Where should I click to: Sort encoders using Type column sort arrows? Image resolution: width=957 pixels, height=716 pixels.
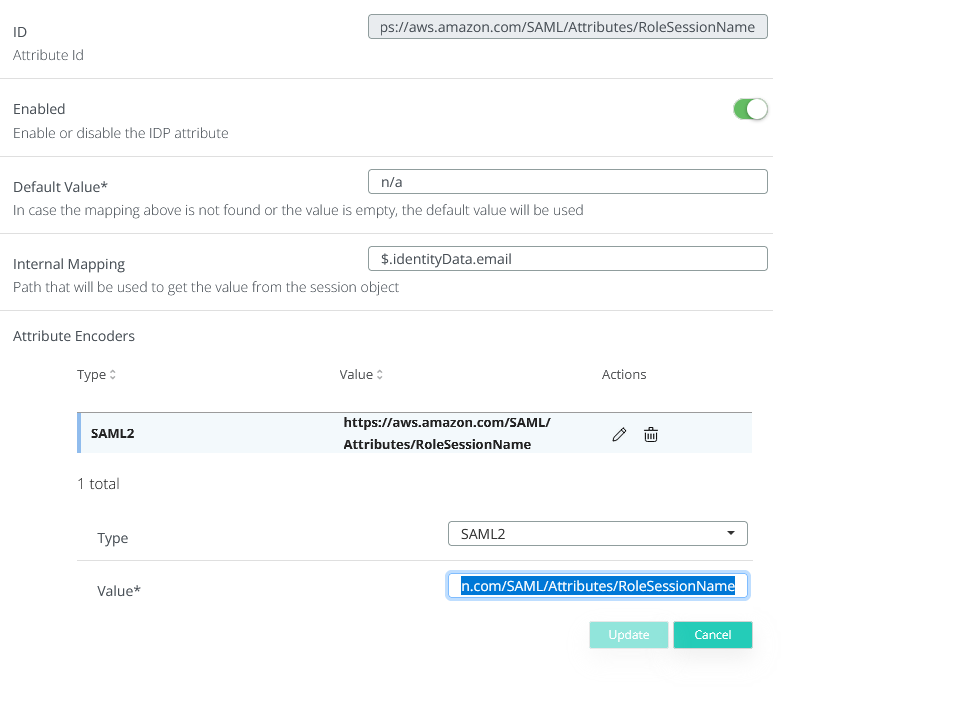(x=113, y=375)
